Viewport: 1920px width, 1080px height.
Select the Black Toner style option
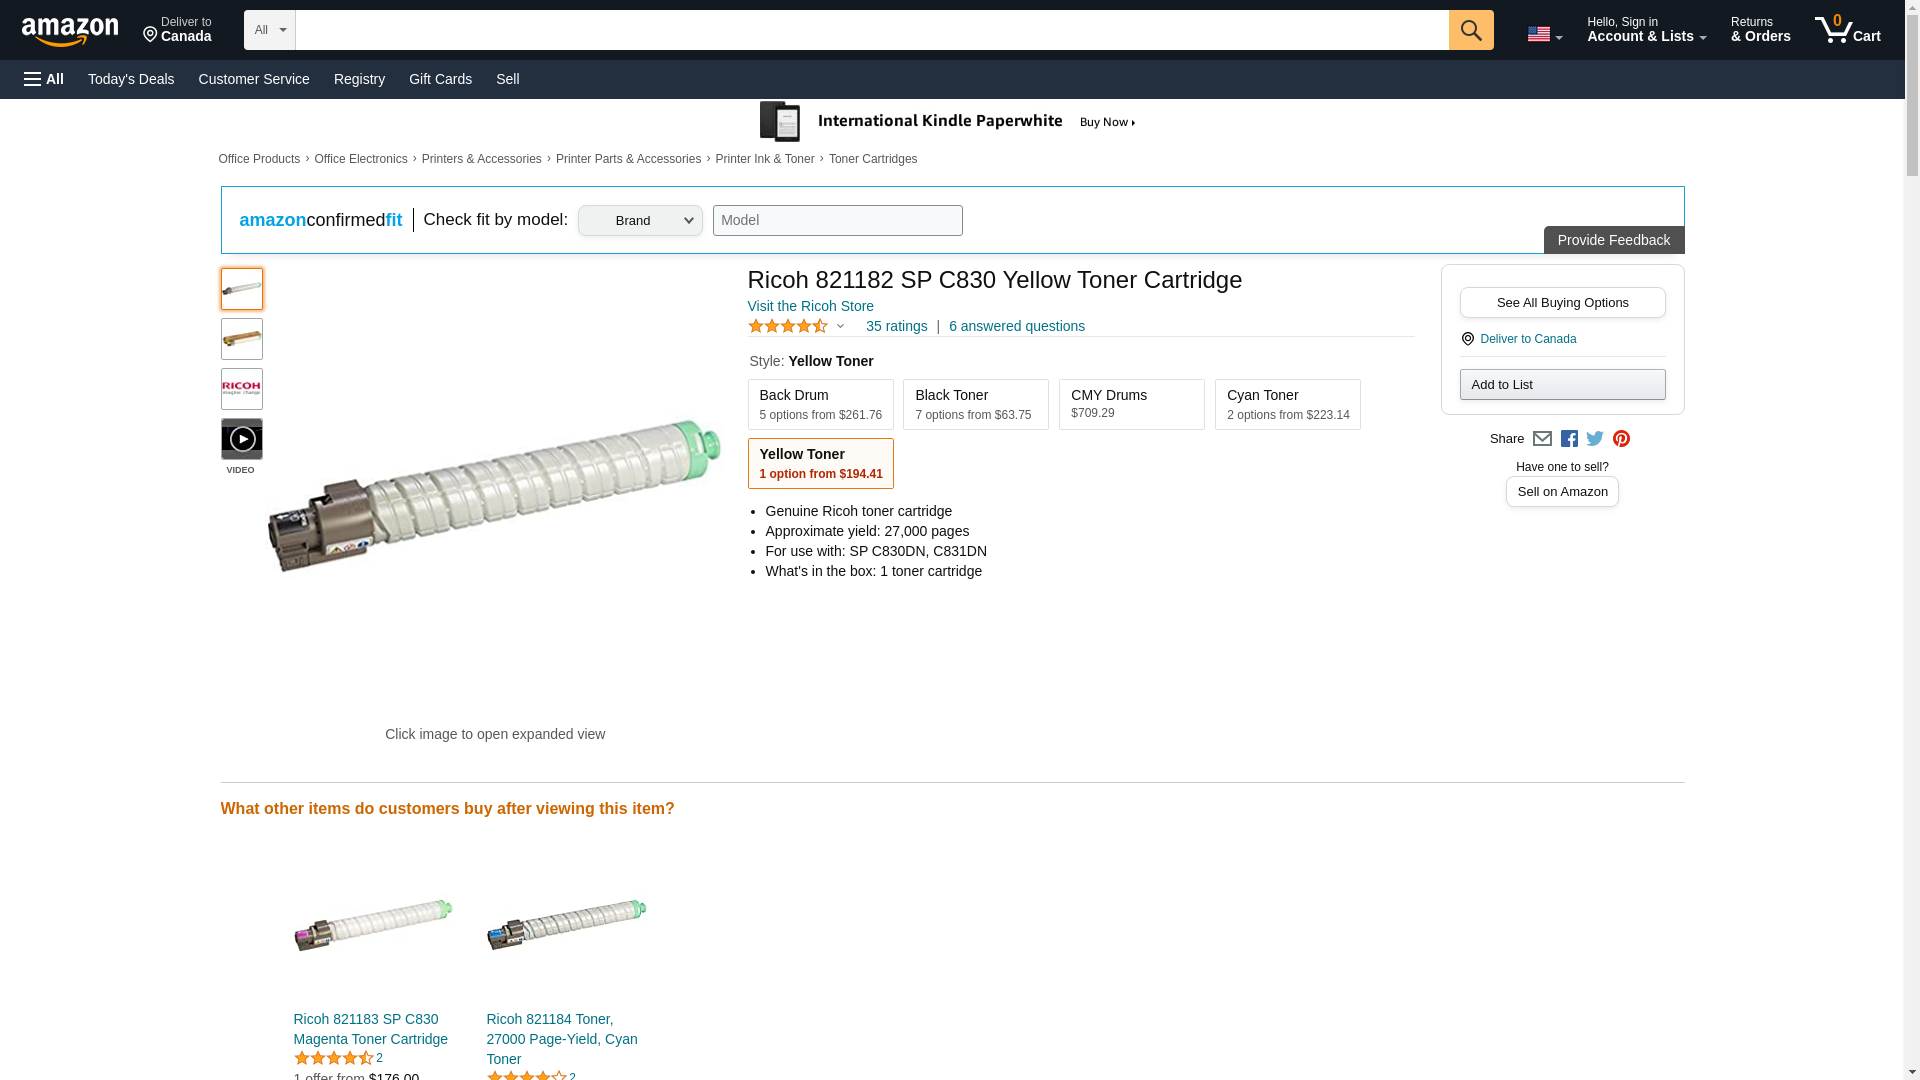click(x=975, y=404)
